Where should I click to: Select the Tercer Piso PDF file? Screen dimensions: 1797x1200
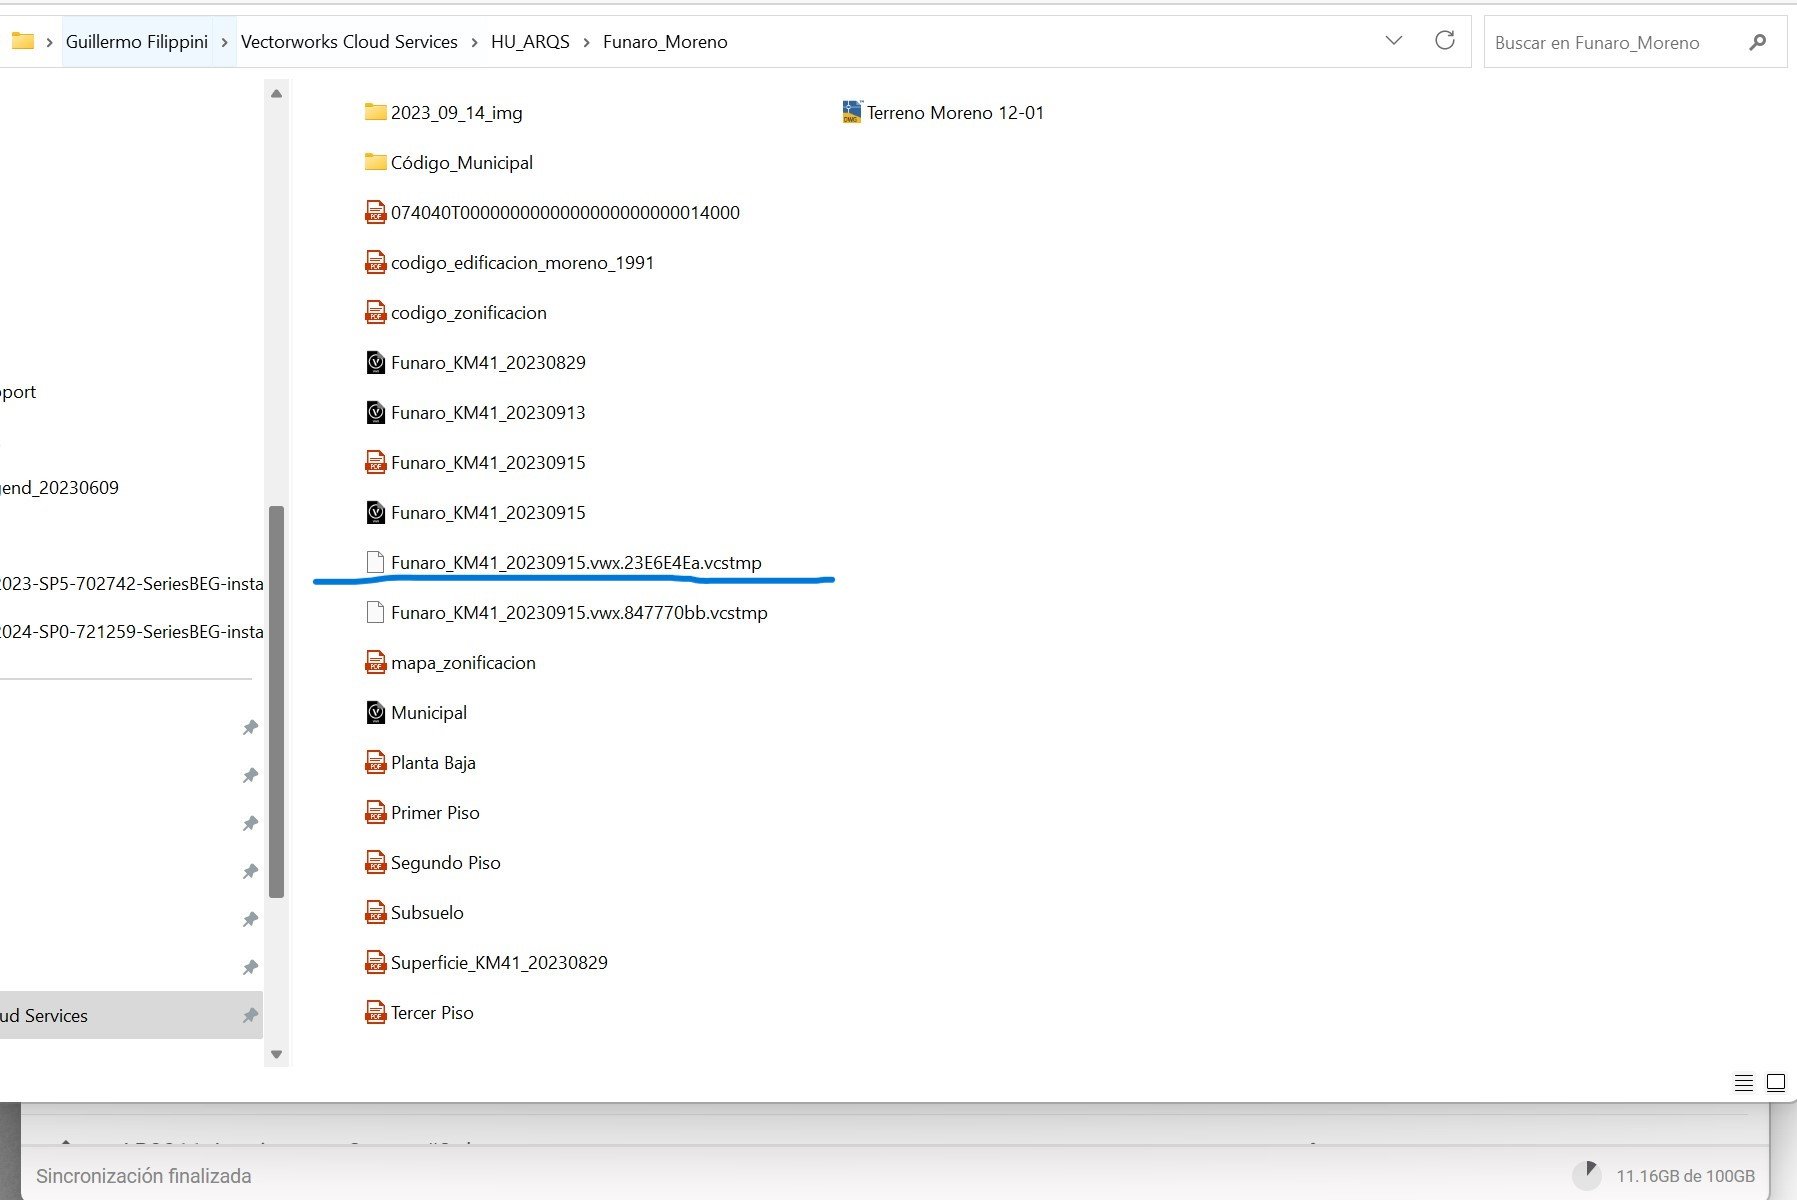click(x=431, y=1013)
